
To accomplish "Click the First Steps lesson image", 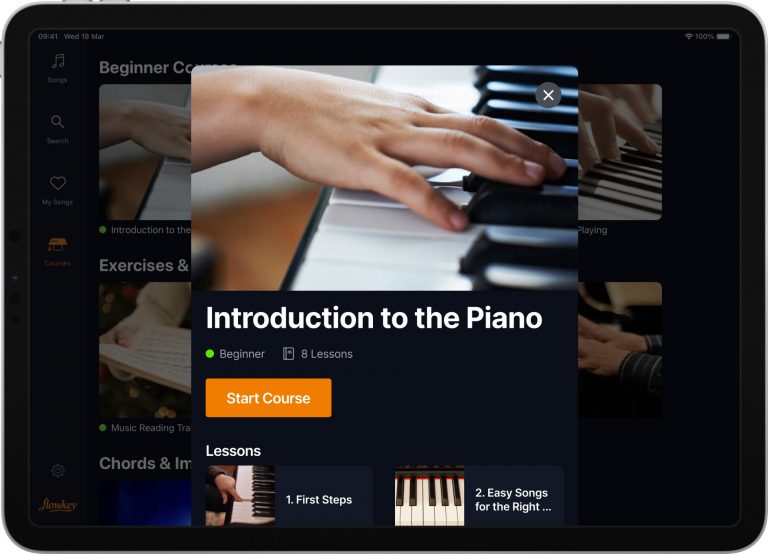I will (240, 496).
